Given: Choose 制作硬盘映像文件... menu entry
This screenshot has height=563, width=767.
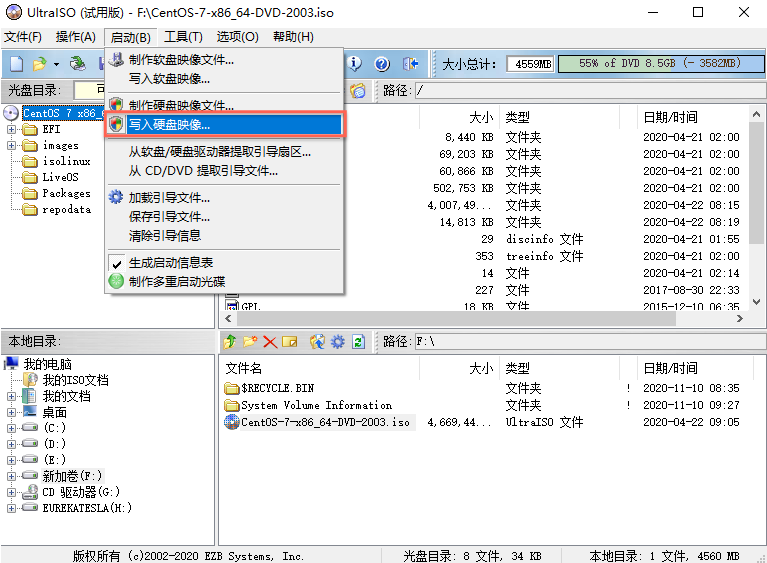Looking at the screenshot, I should pos(225,105).
